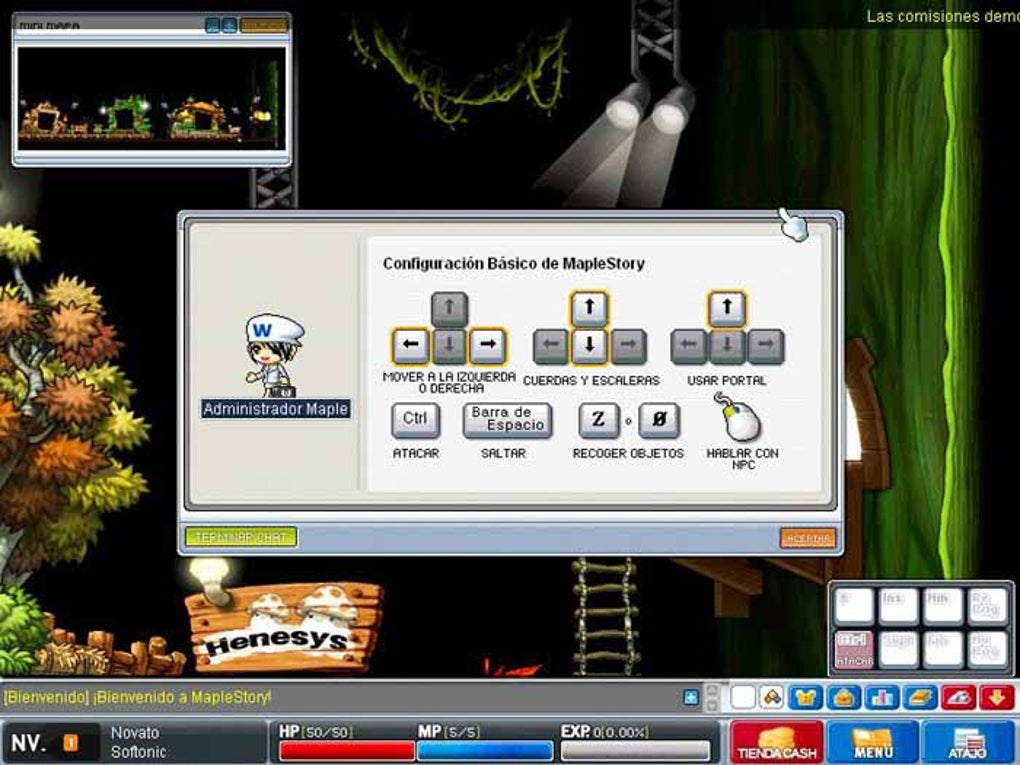Click the rope ladder below the dialog
The height and width of the screenshot is (765, 1020).
[x=605, y=615]
